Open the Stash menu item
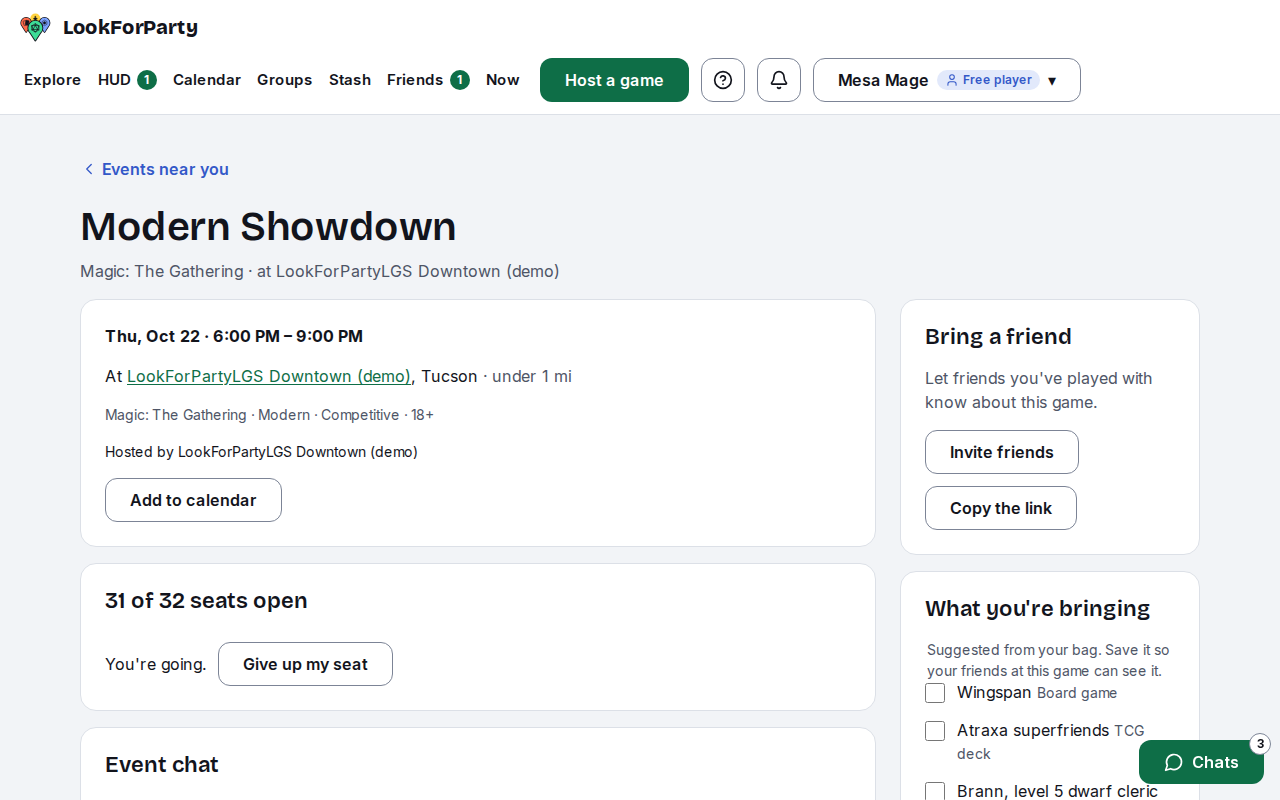 click(x=350, y=80)
